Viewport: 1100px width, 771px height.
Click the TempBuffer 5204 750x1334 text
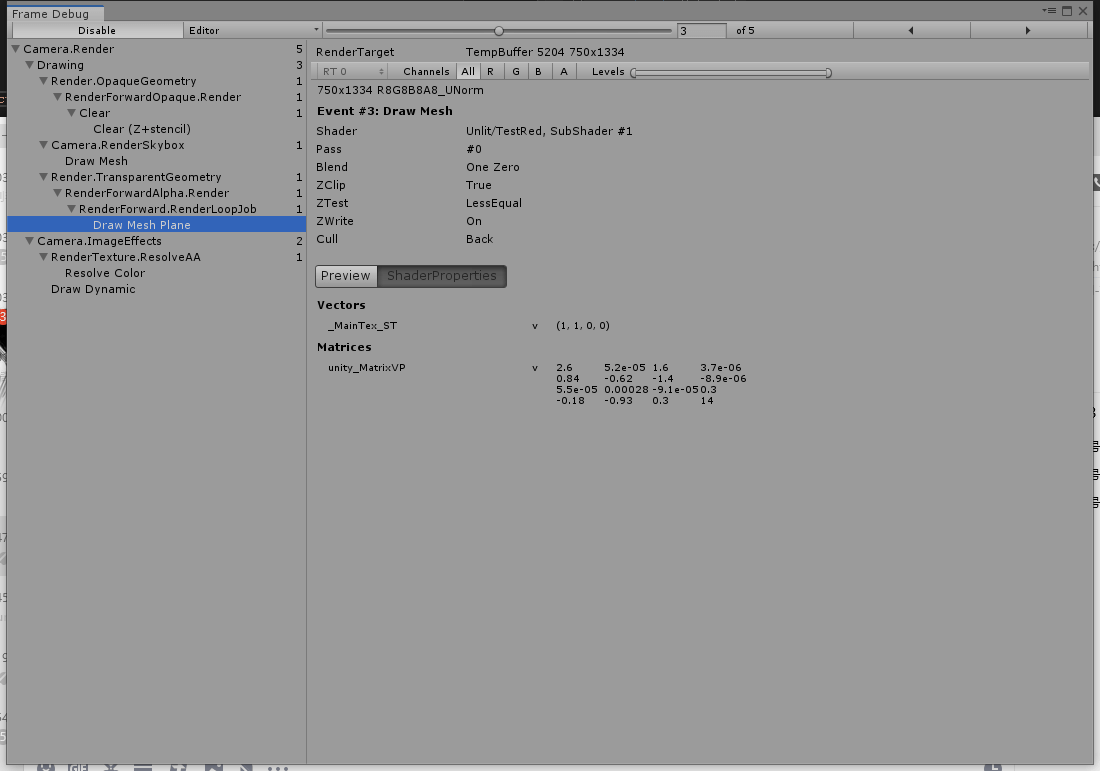545,52
